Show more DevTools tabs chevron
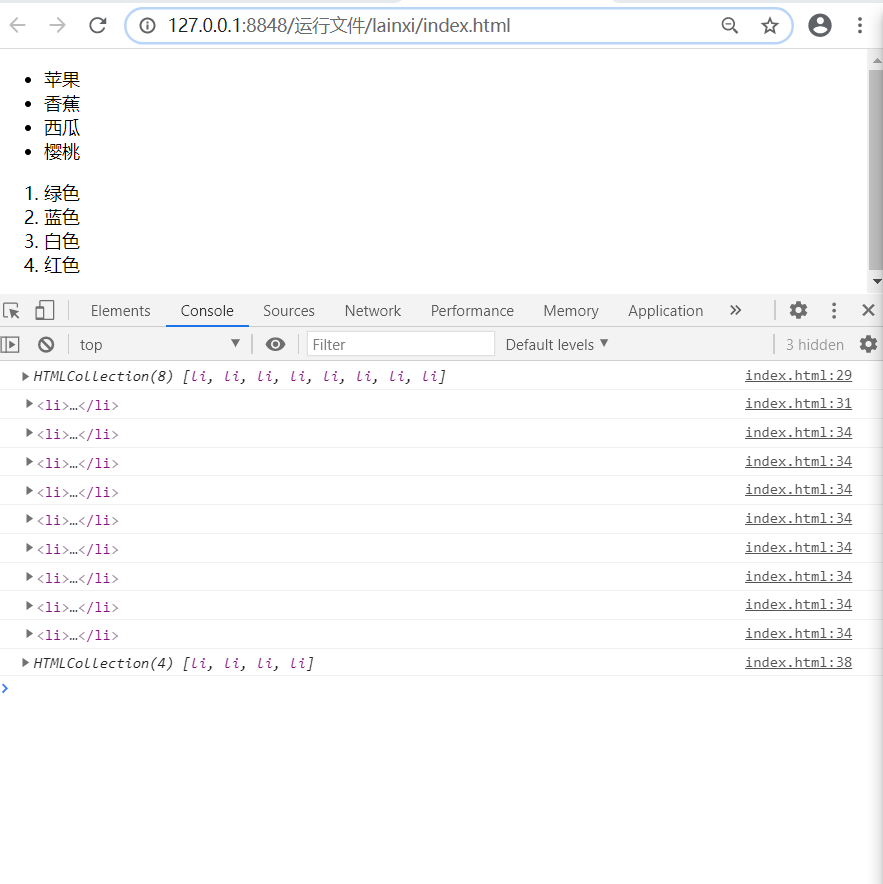The width and height of the screenshot is (883, 884). click(735, 310)
